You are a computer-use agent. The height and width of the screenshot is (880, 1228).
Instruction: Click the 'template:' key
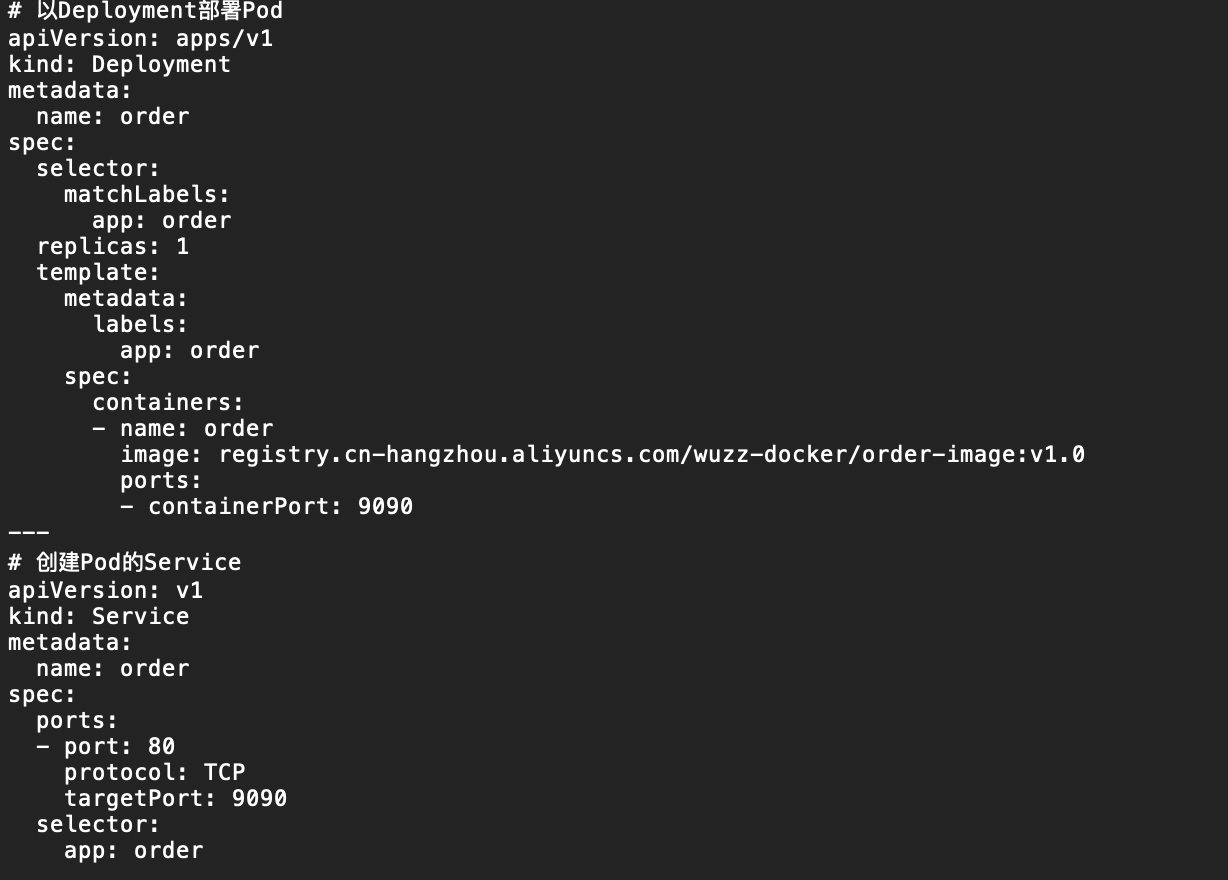tap(98, 272)
